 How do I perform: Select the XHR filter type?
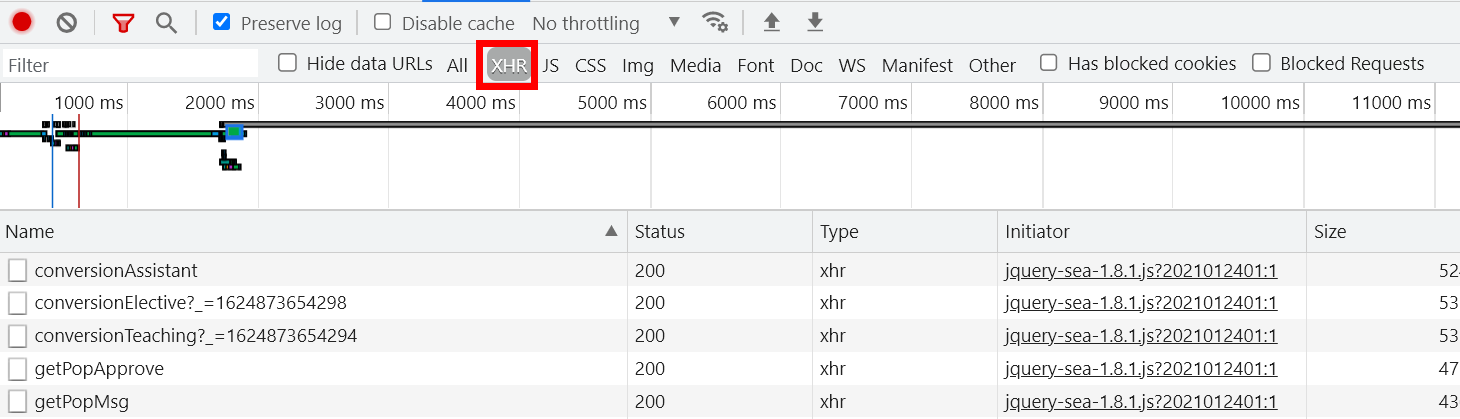pos(509,66)
